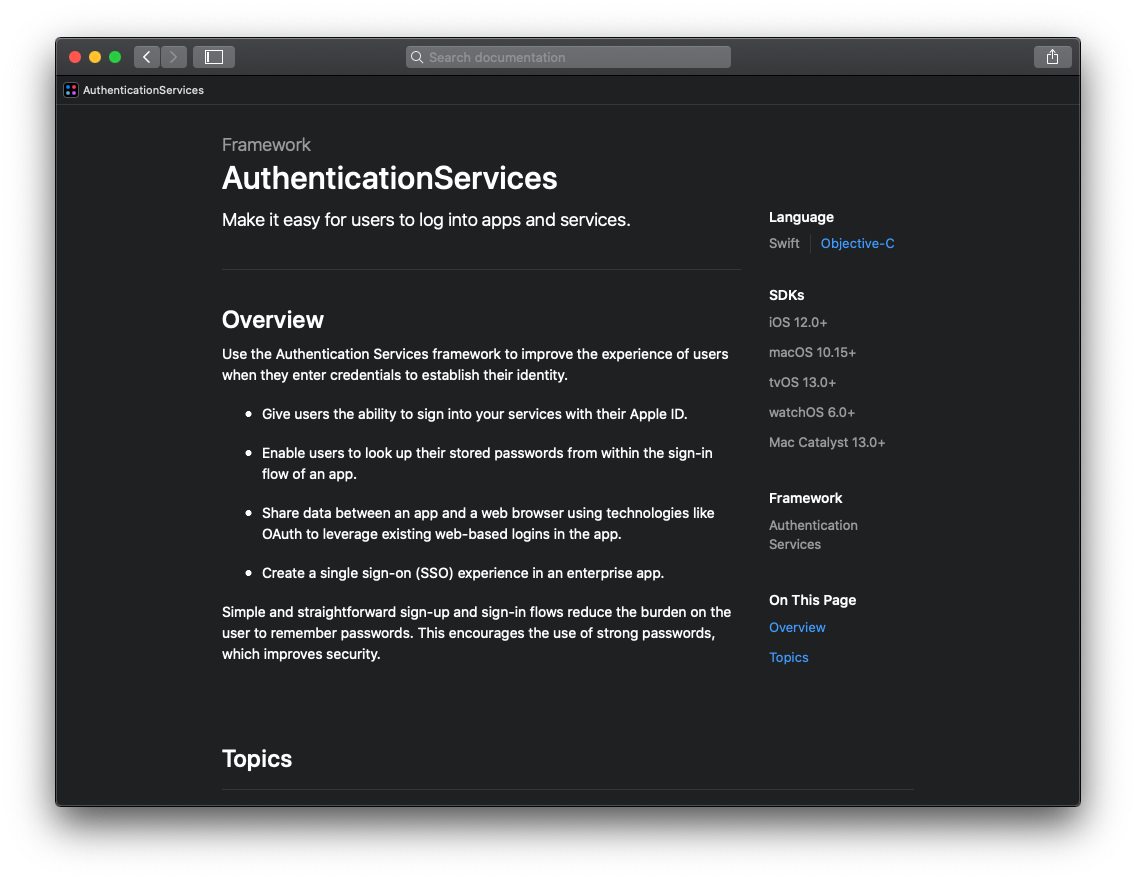Click the tvOS 13.0+ SDK entry
Image resolution: width=1136 pixels, height=880 pixels.
[802, 382]
